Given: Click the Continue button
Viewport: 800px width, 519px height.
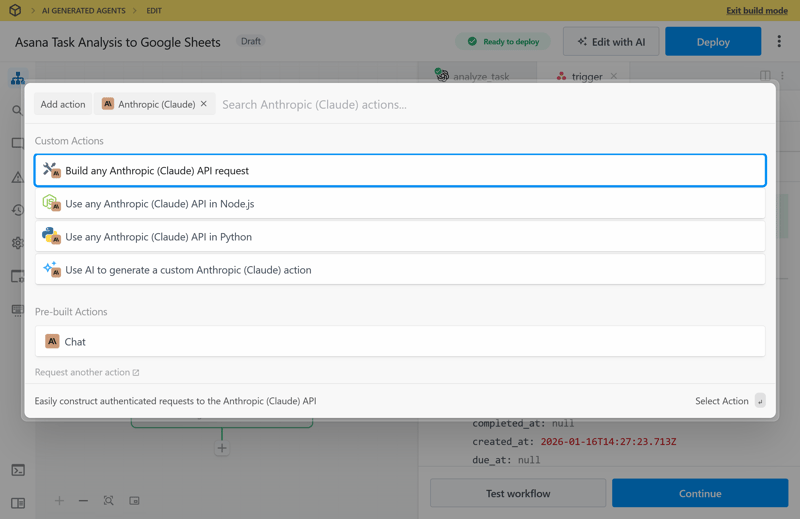Looking at the screenshot, I should (700, 493).
